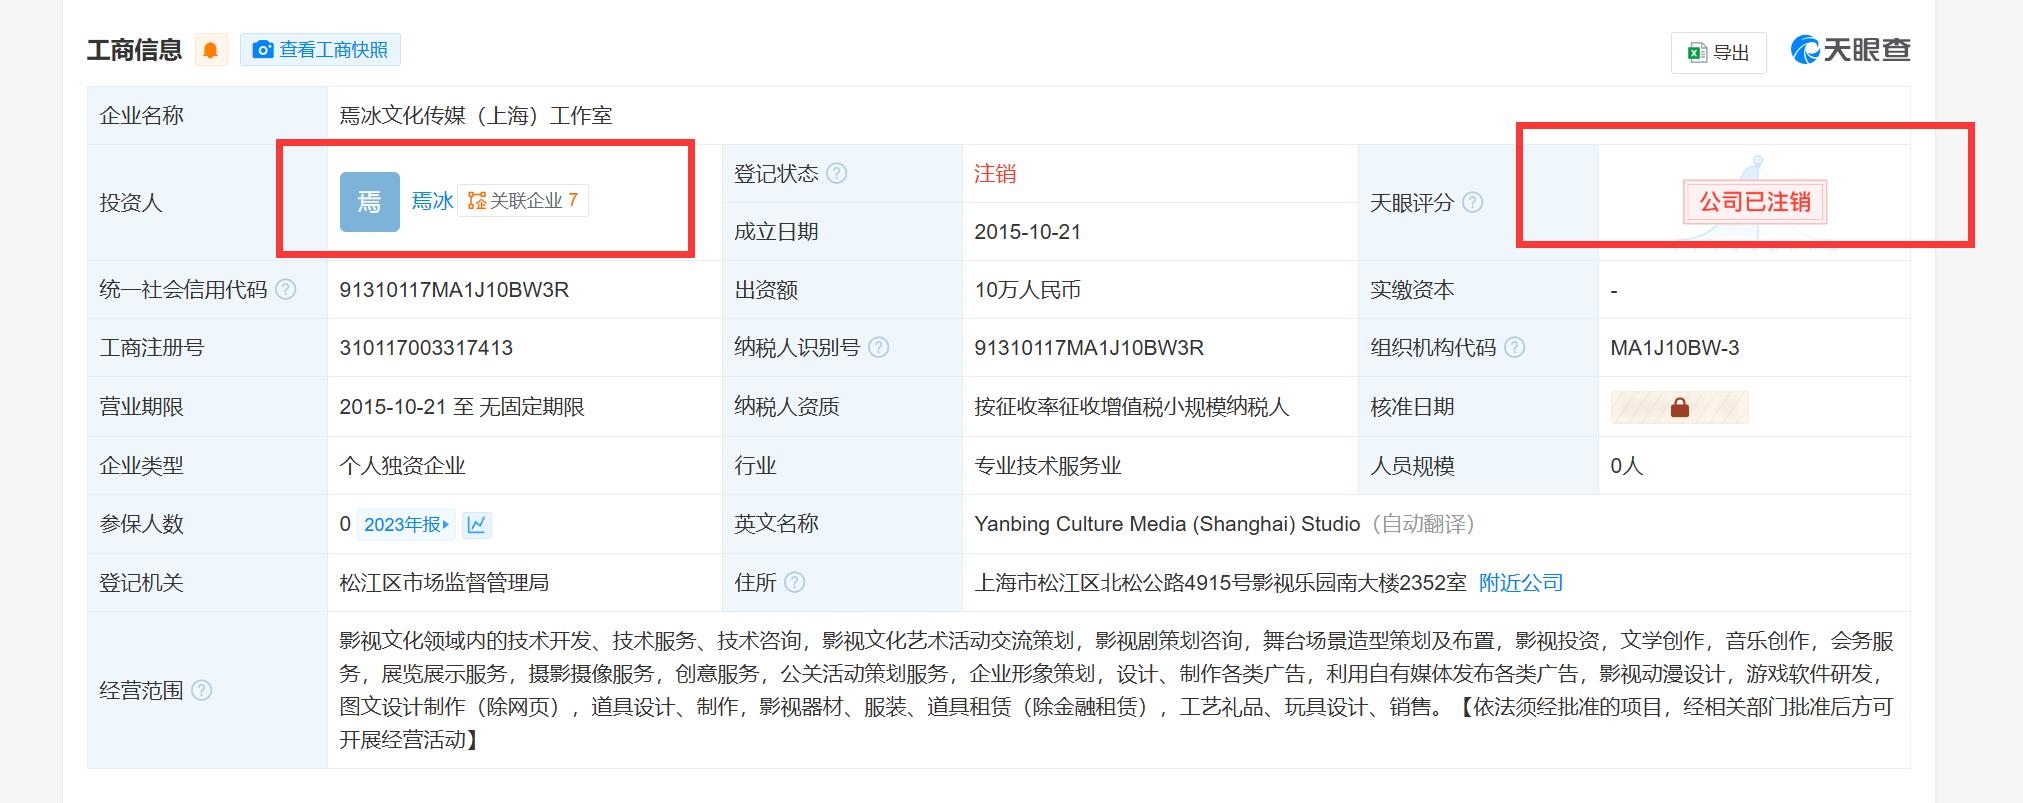
Task: Click help icon beside 统一社会信用代码
Action: click(286, 290)
